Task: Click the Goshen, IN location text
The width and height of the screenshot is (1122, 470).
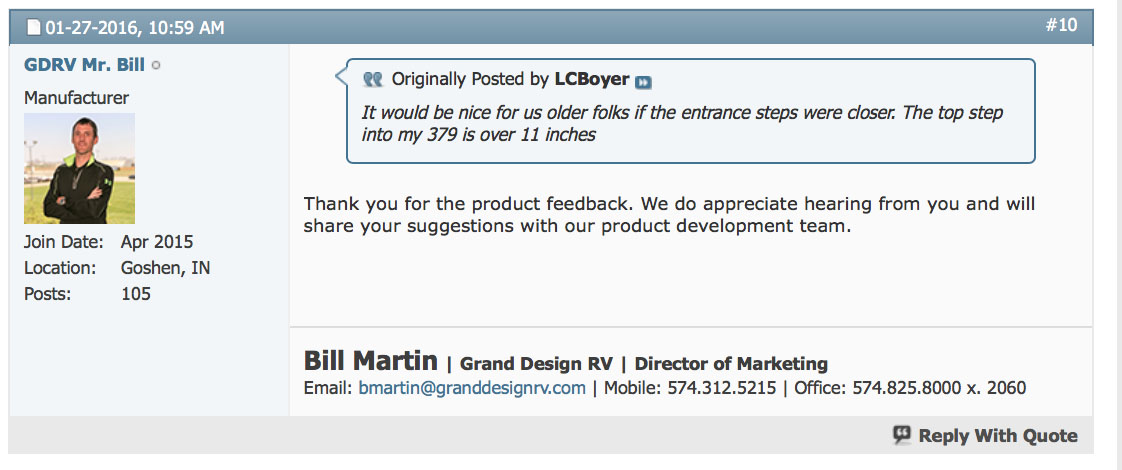Action: click(165, 268)
